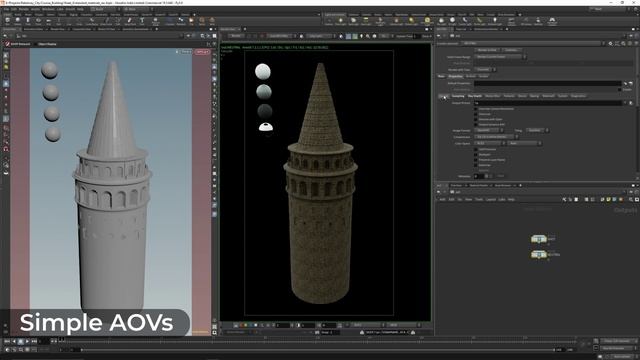Select the Curve Bezier shelf tool

[91, 21]
